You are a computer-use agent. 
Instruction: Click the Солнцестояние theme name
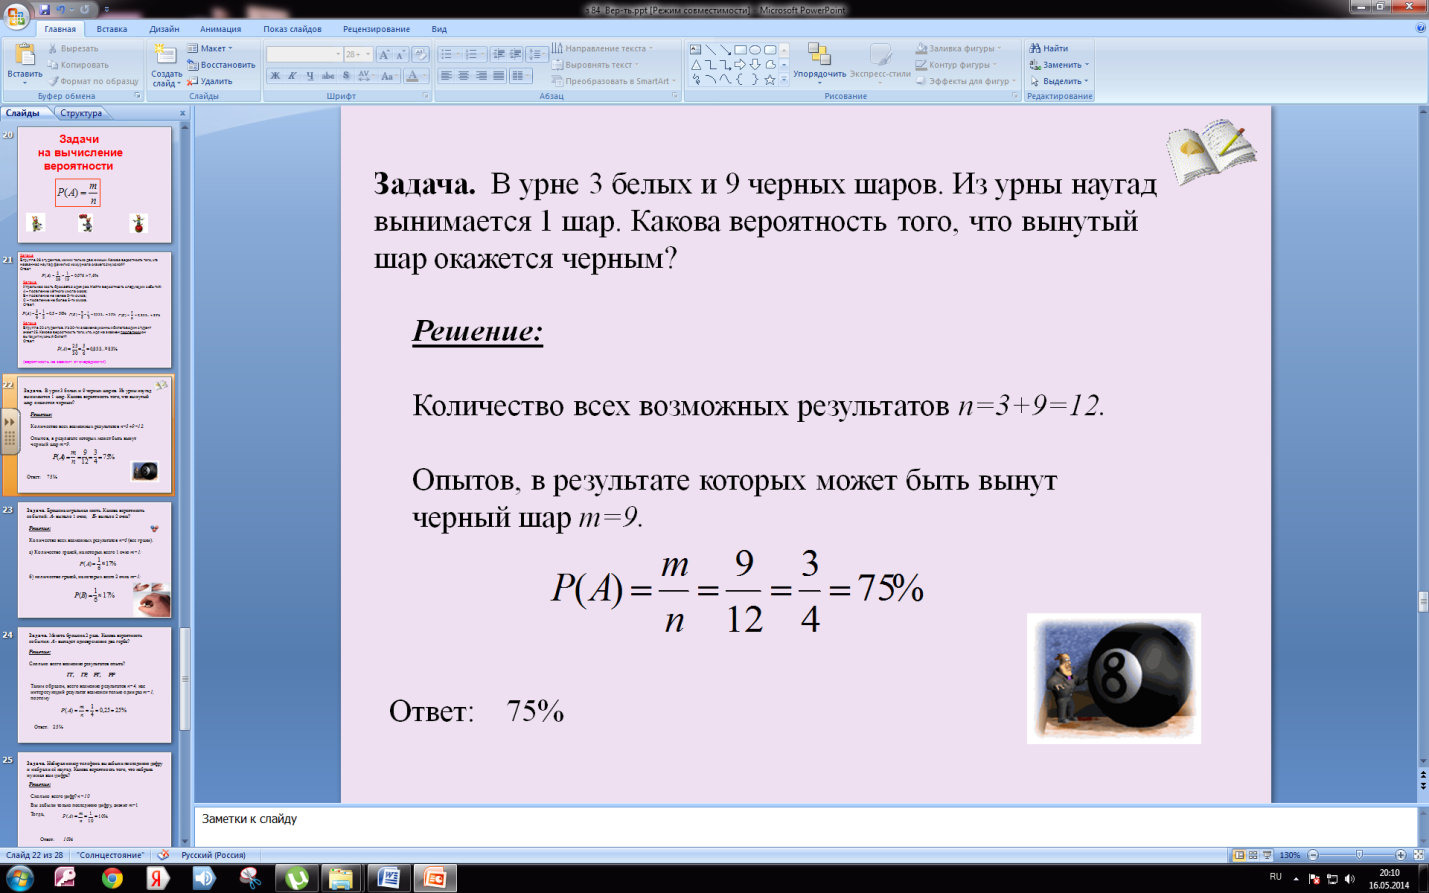(x=110, y=855)
